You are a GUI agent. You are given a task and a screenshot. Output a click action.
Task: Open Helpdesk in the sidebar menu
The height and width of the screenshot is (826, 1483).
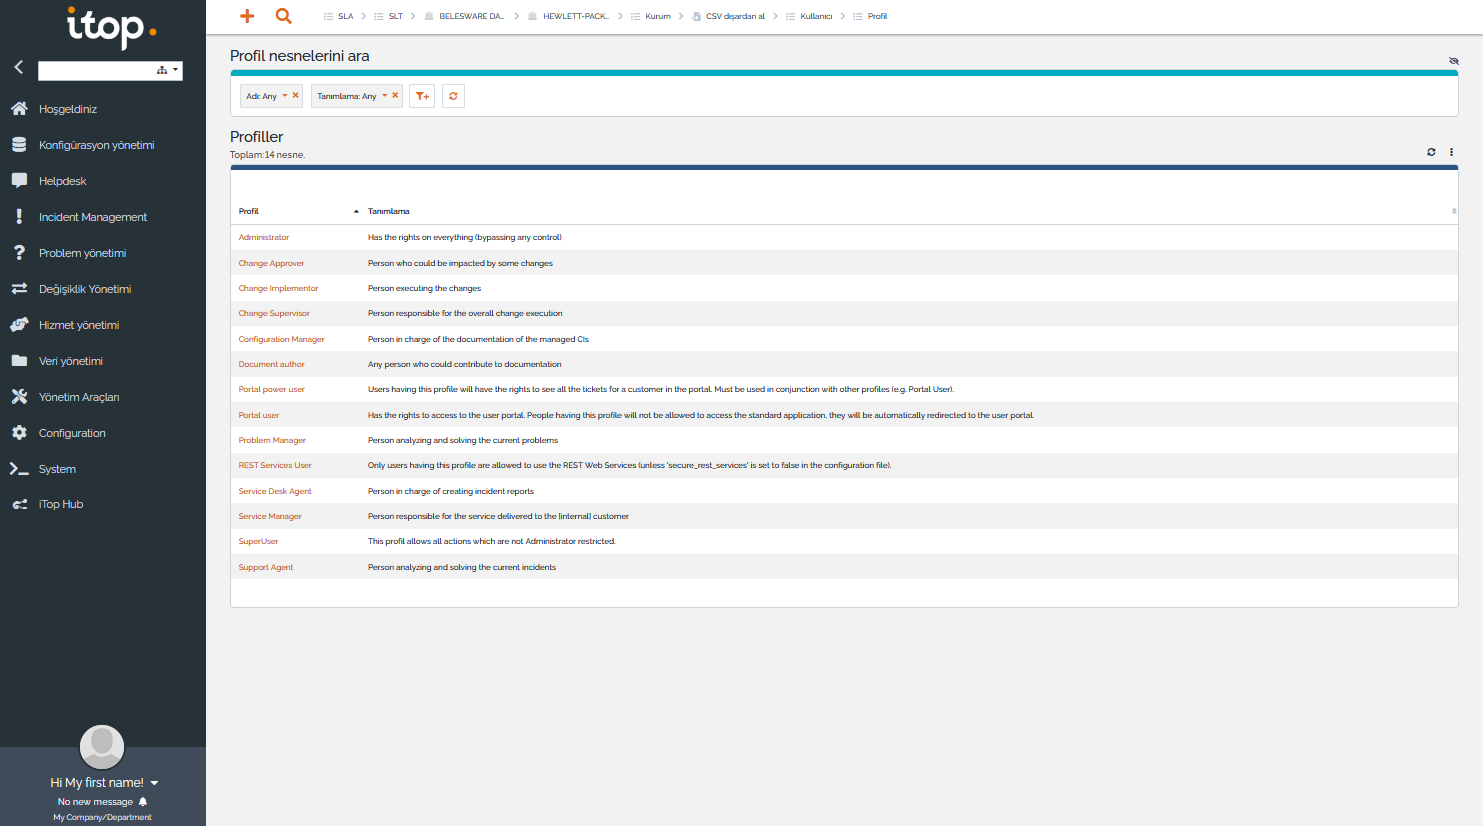click(x=62, y=181)
